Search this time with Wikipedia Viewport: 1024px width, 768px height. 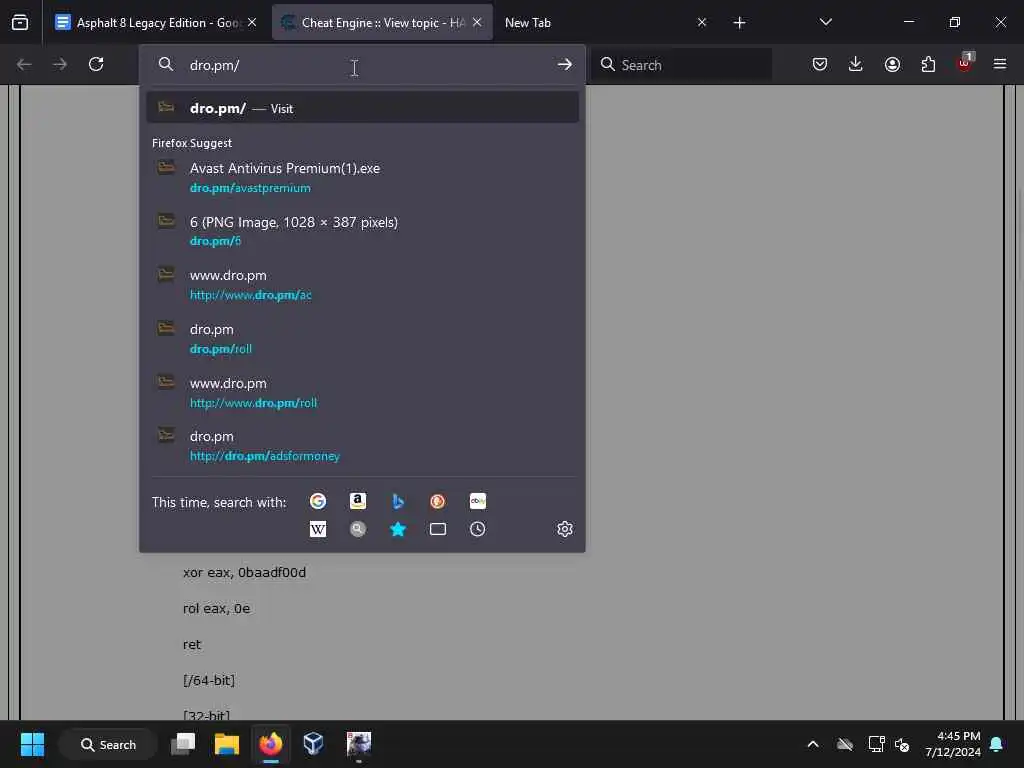[x=318, y=529]
